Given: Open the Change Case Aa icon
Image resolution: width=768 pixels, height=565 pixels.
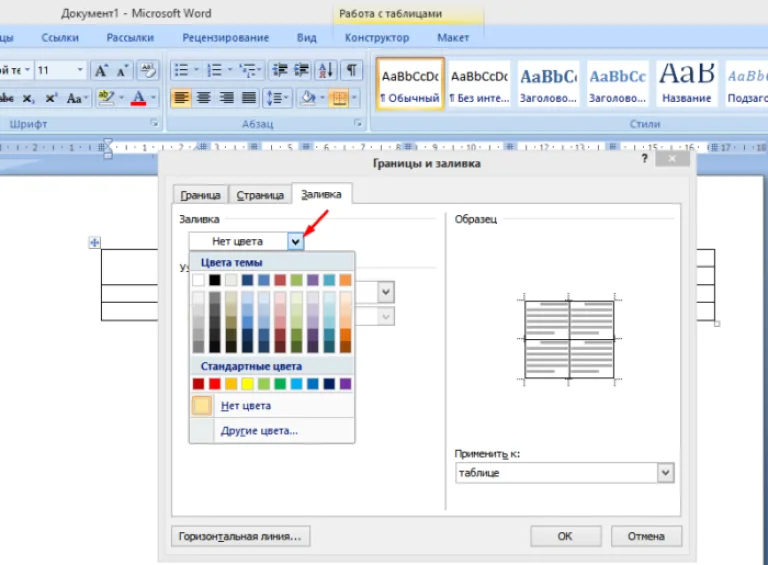Looking at the screenshot, I should click(x=76, y=98).
